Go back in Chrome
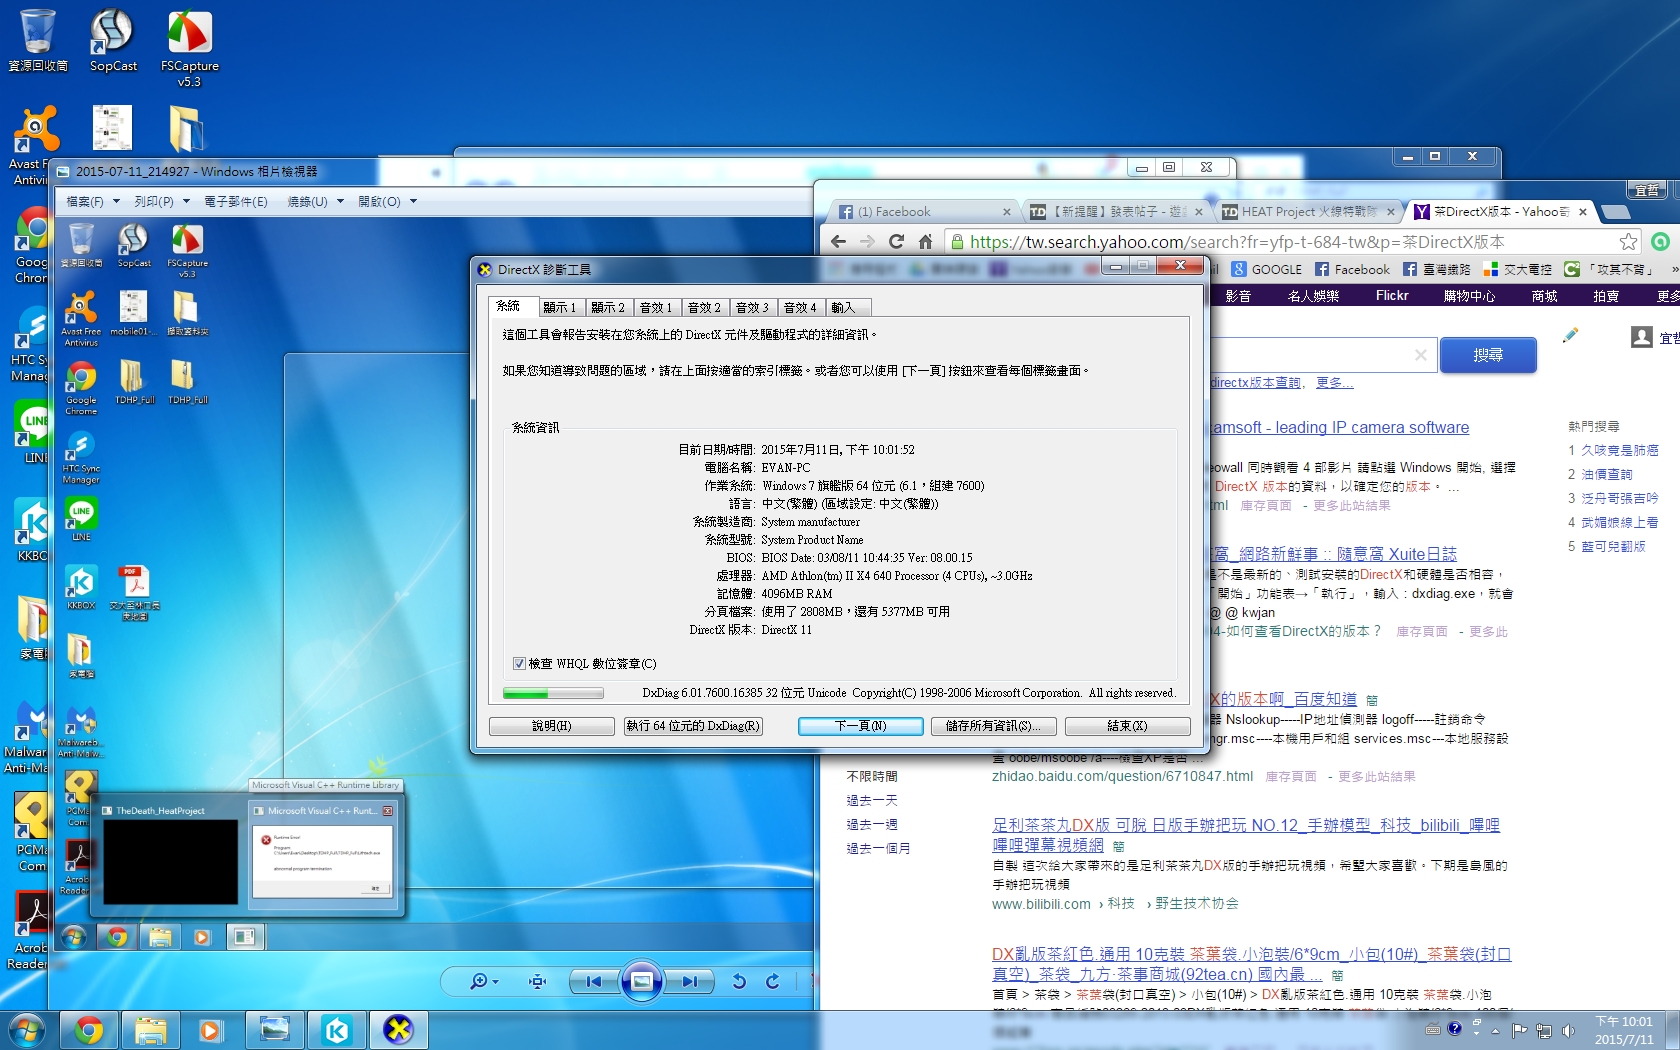 pyautogui.click(x=838, y=241)
